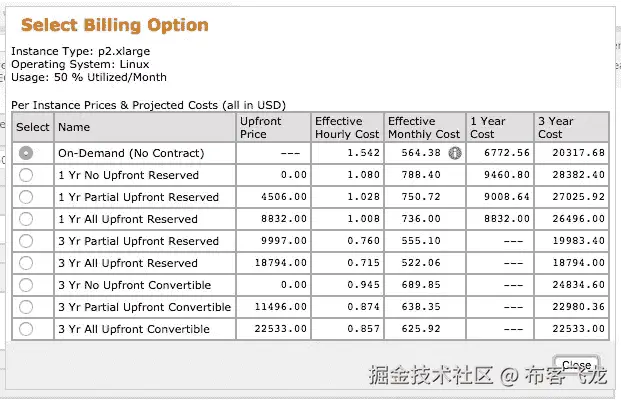This screenshot has width=621, height=400.
Task: Select 1 Yr No Upfront Reserved option
Action: click(x=26, y=175)
